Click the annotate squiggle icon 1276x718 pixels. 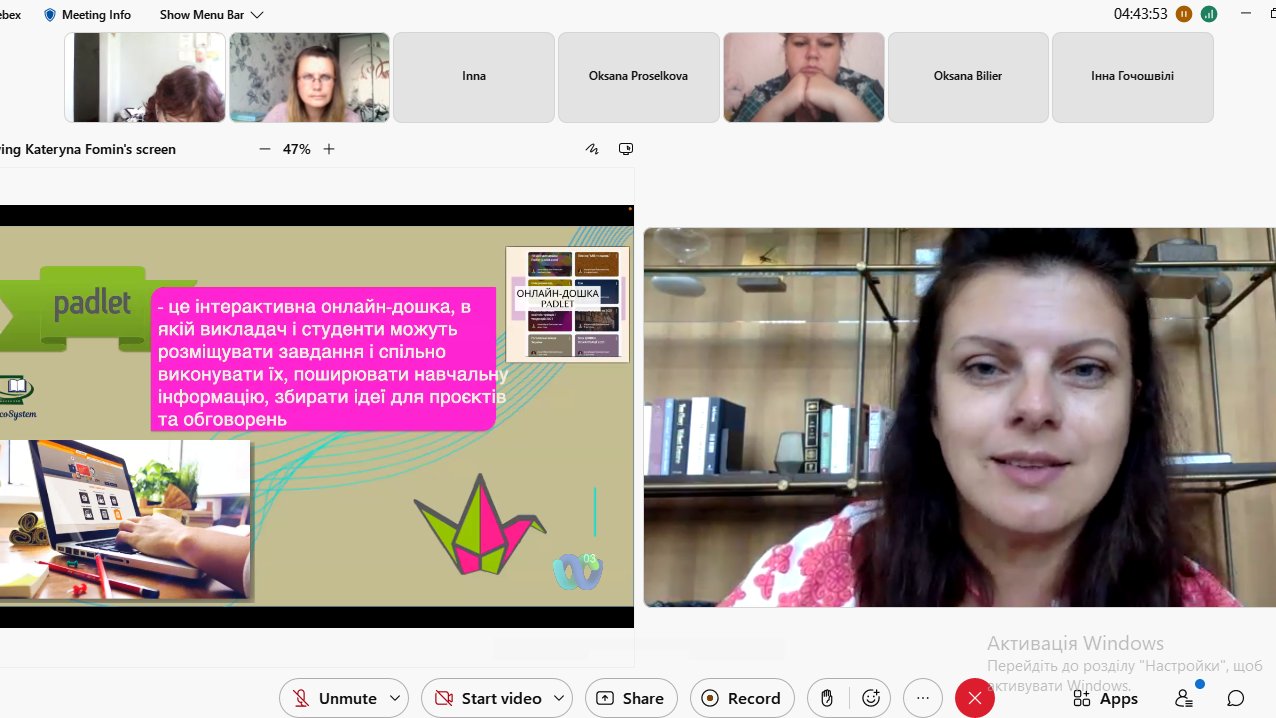click(592, 149)
